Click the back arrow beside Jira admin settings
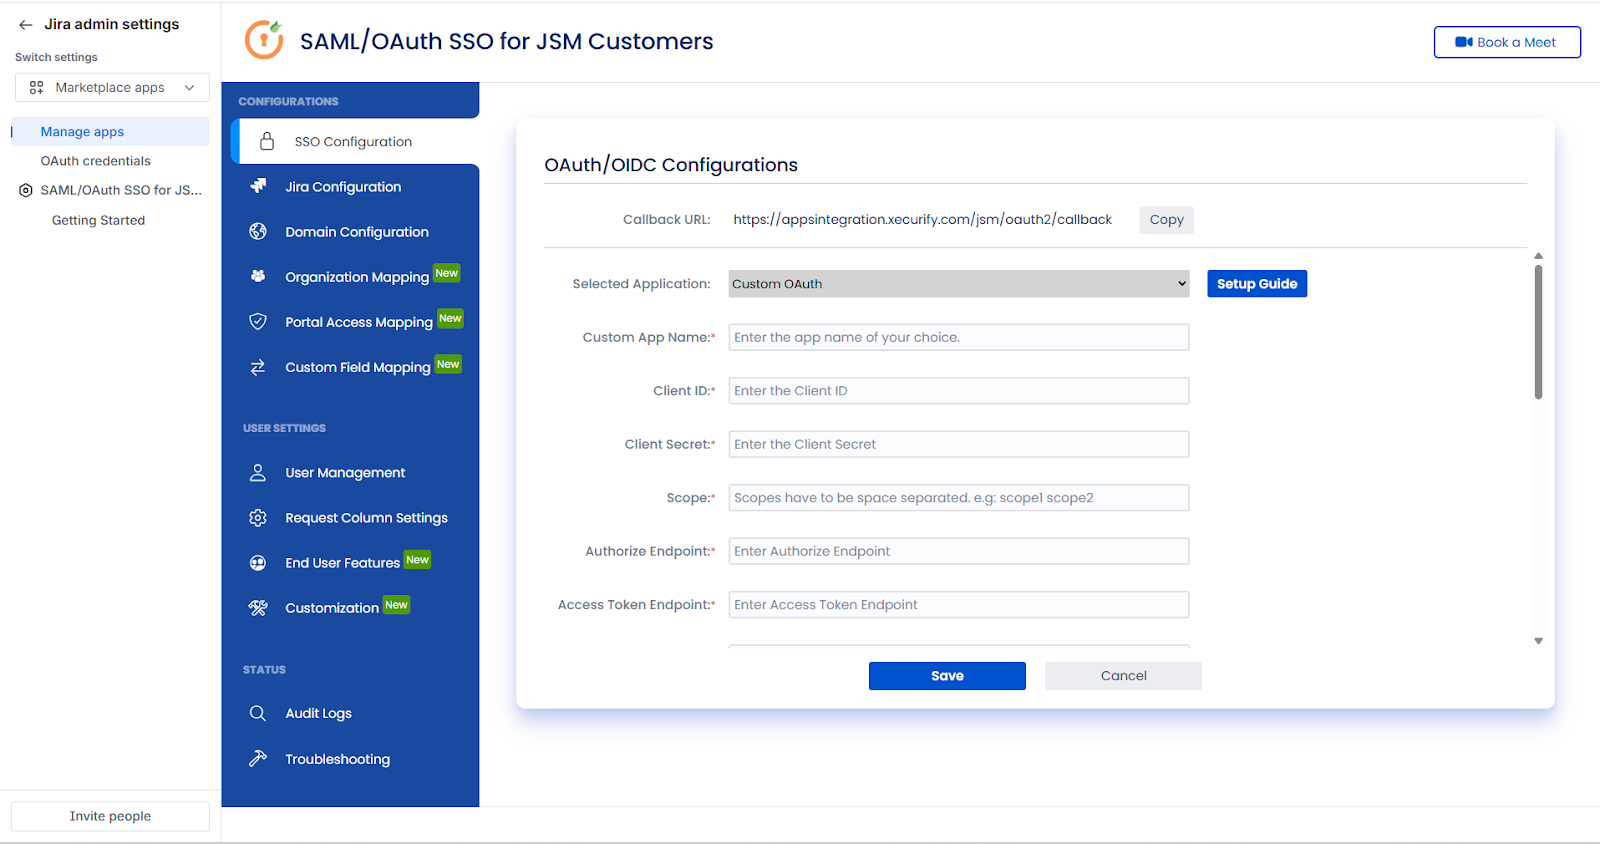This screenshot has height=844, width=1600. [25, 25]
